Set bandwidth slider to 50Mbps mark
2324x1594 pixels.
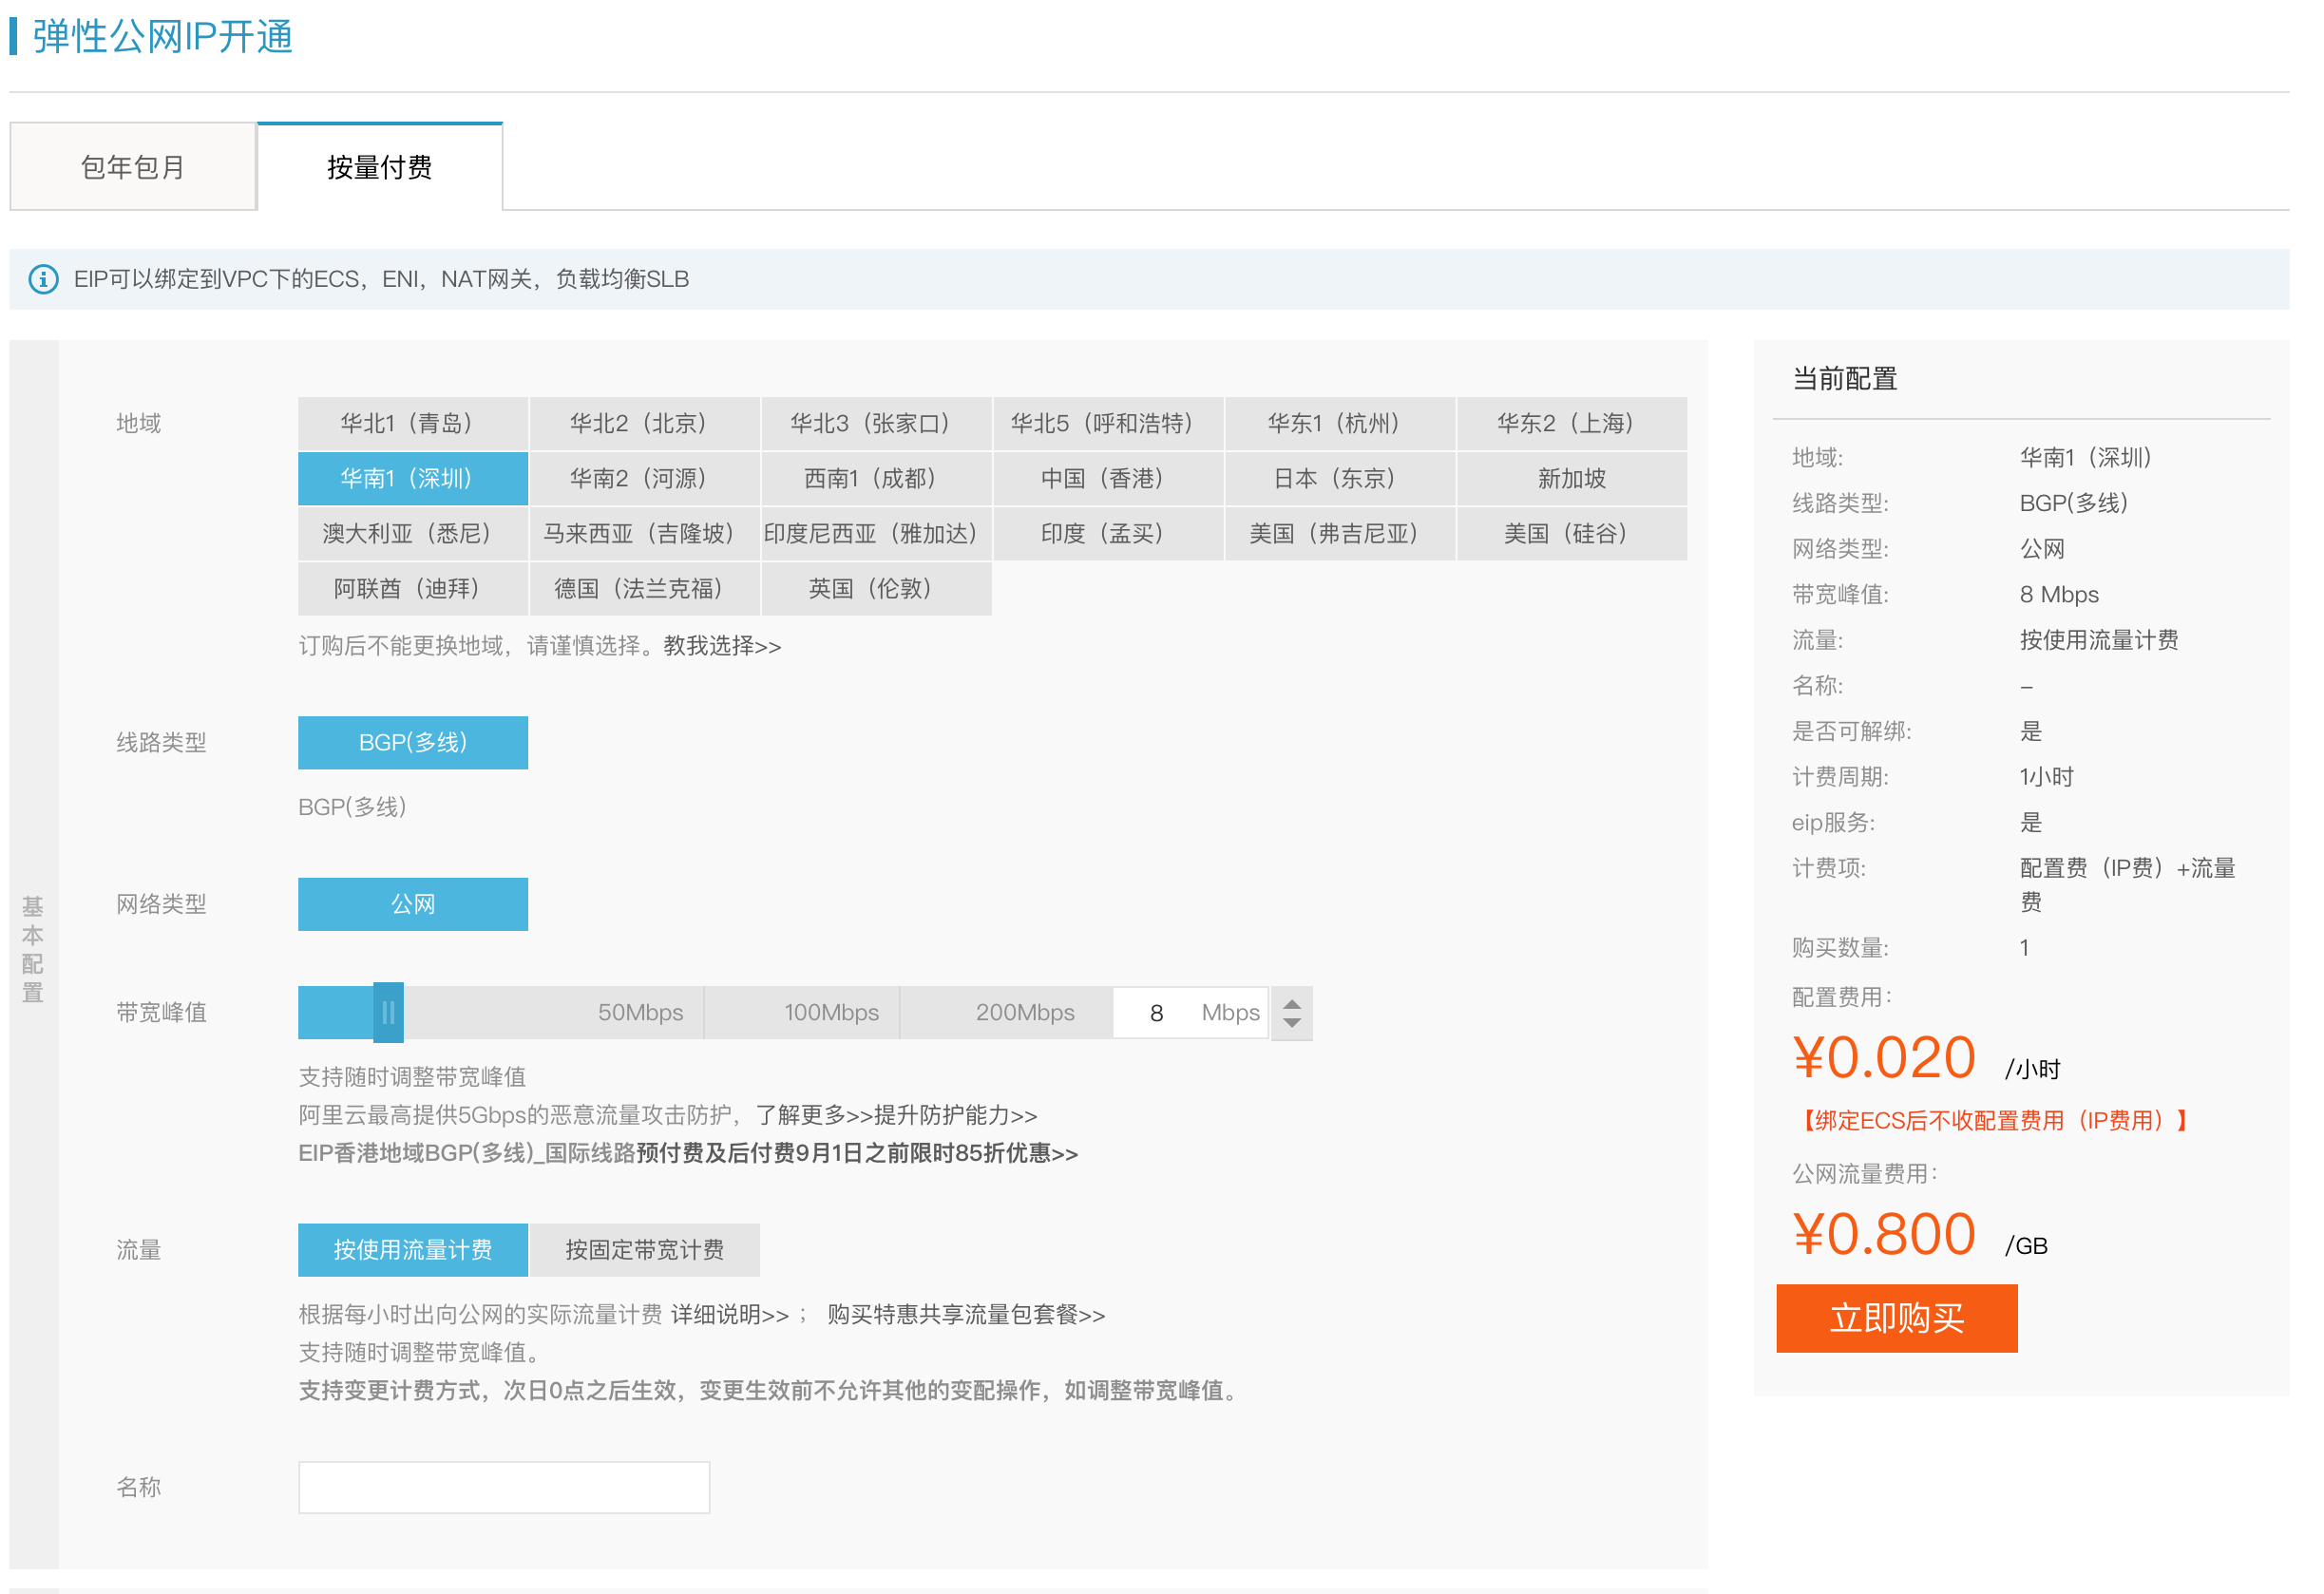pyautogui.click(x=641, y=1013)
